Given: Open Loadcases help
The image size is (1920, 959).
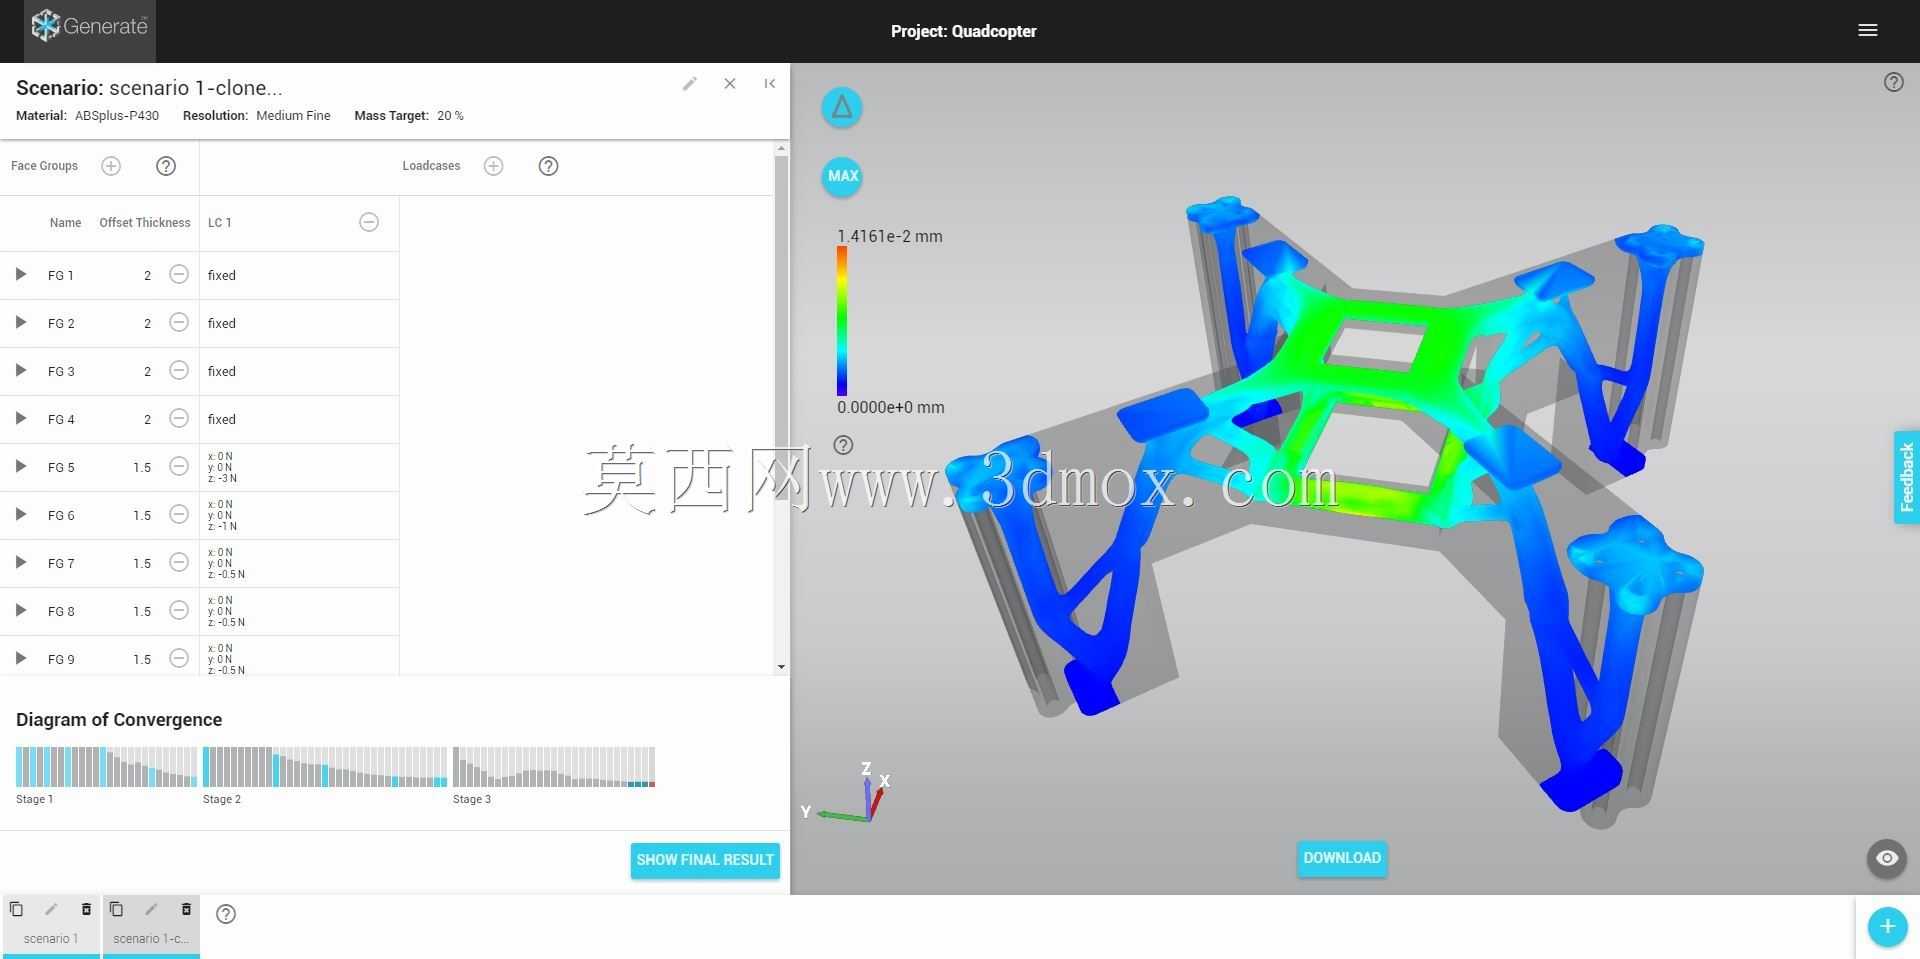Looking at the screenshot, I should (548, 166).
